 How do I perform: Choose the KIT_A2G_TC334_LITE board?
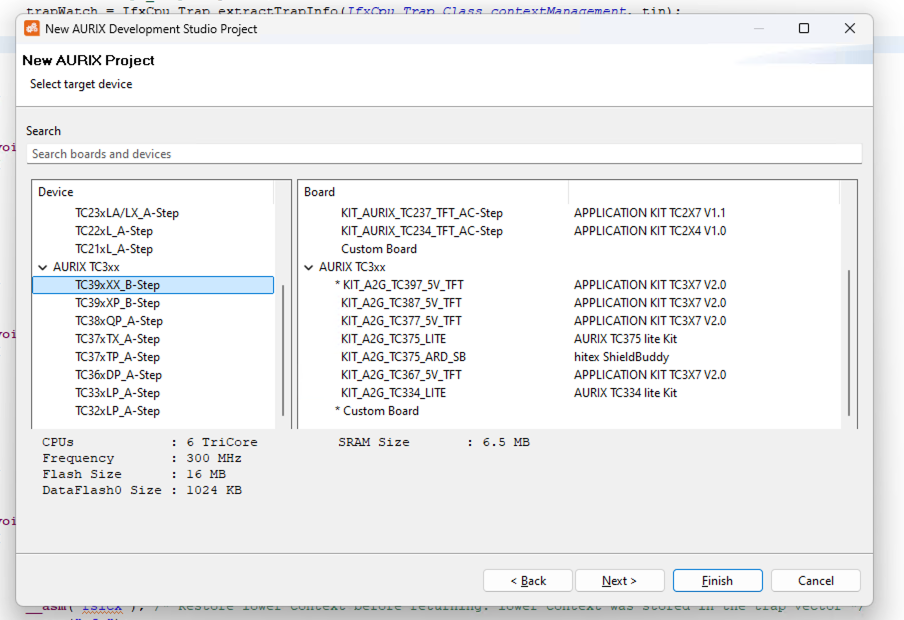tap(393, 392)
